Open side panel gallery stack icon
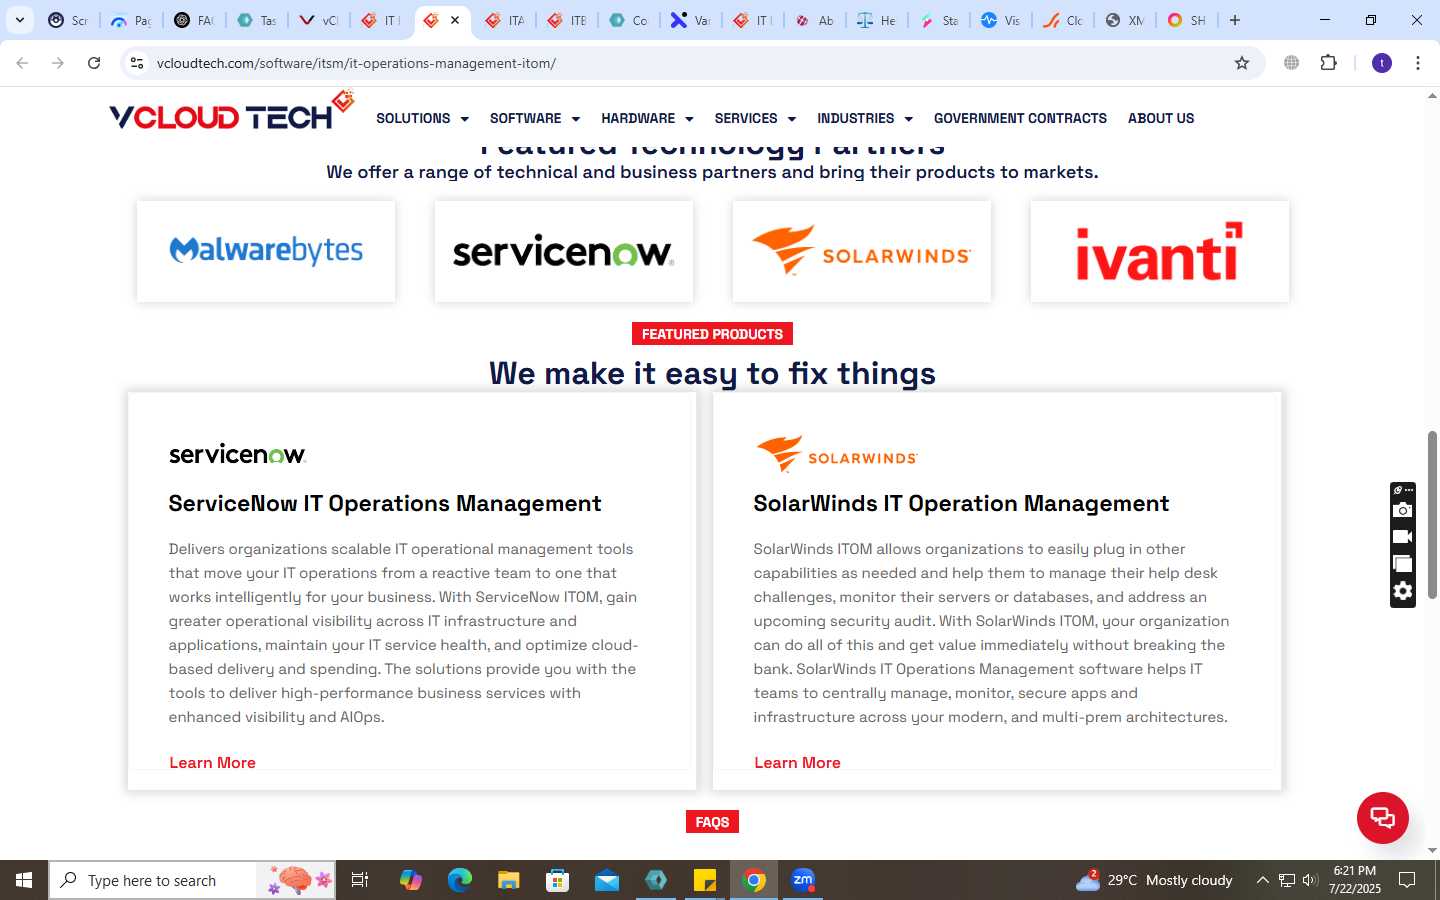 (1403, 564)
